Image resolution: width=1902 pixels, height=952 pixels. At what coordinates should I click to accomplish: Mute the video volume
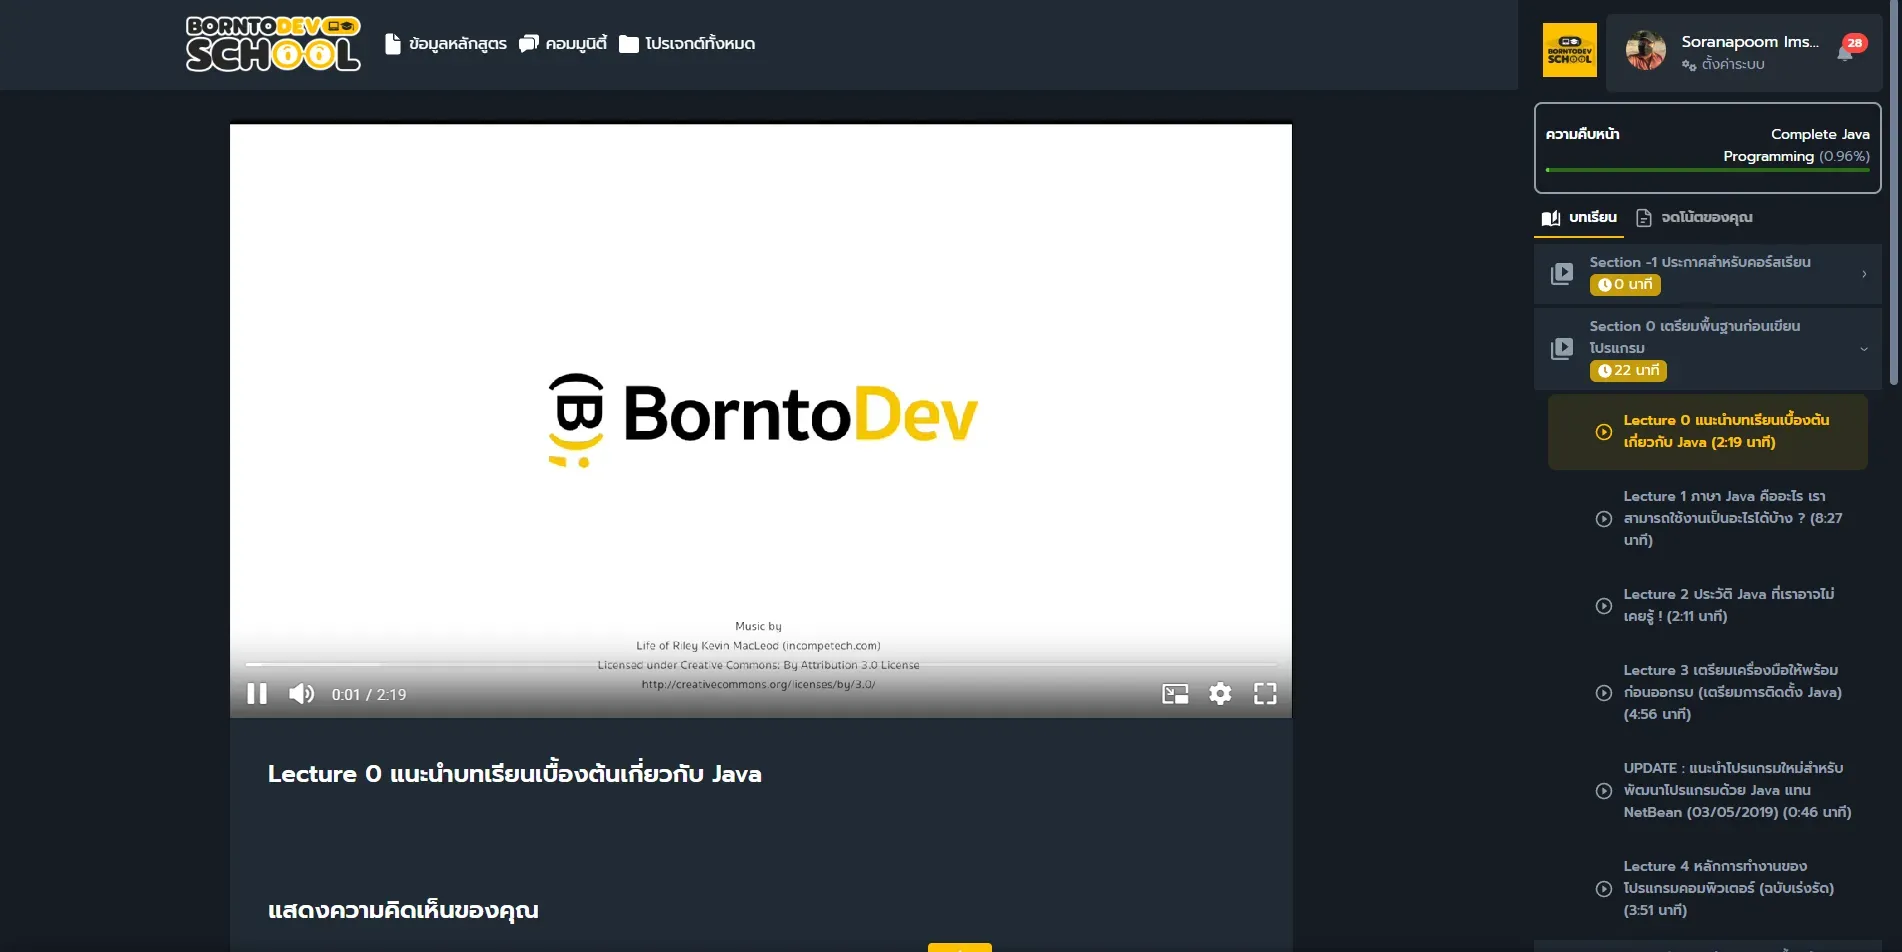pyautogui.click(x=302, y=693)
